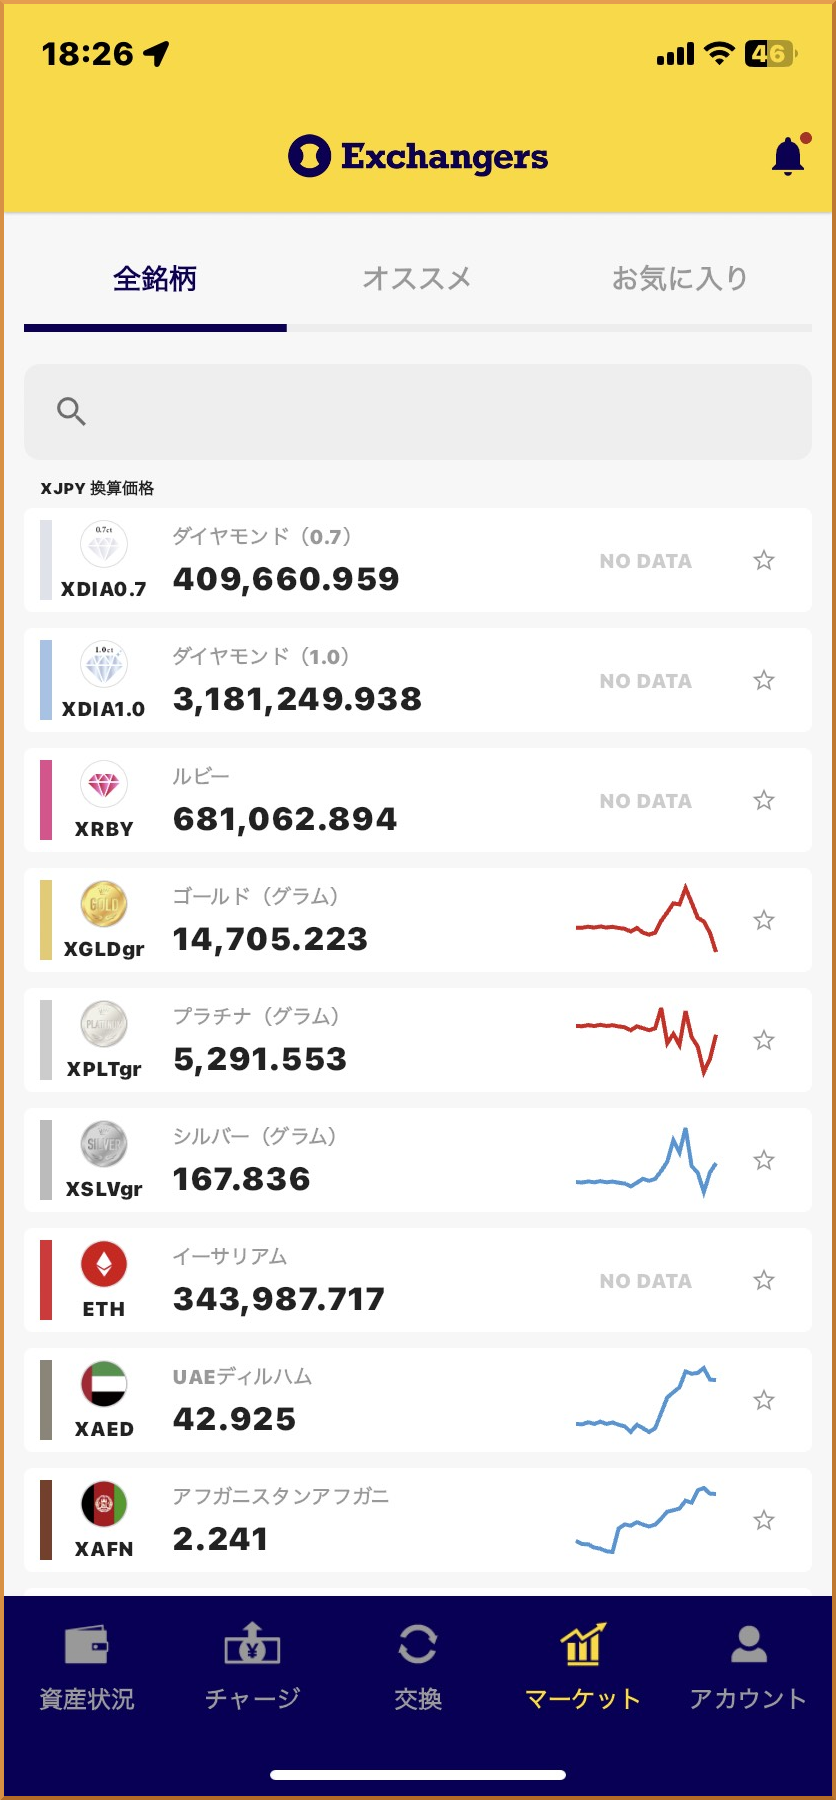Tap the Exchangers logo
Image resolution: width=836 pixels, height=1800 pixels.
coord(418,157)
